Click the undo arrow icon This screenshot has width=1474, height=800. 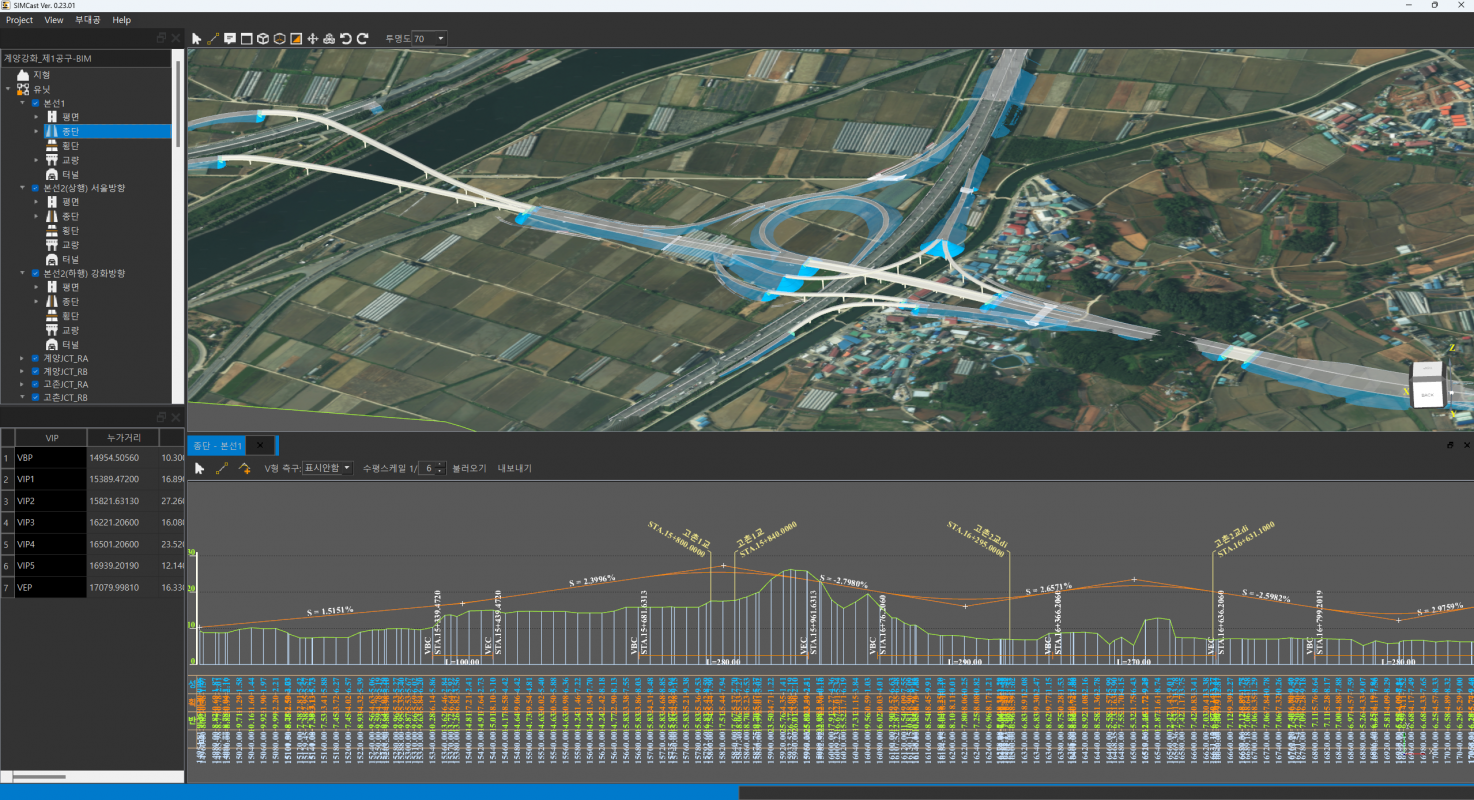pos(345,39)
